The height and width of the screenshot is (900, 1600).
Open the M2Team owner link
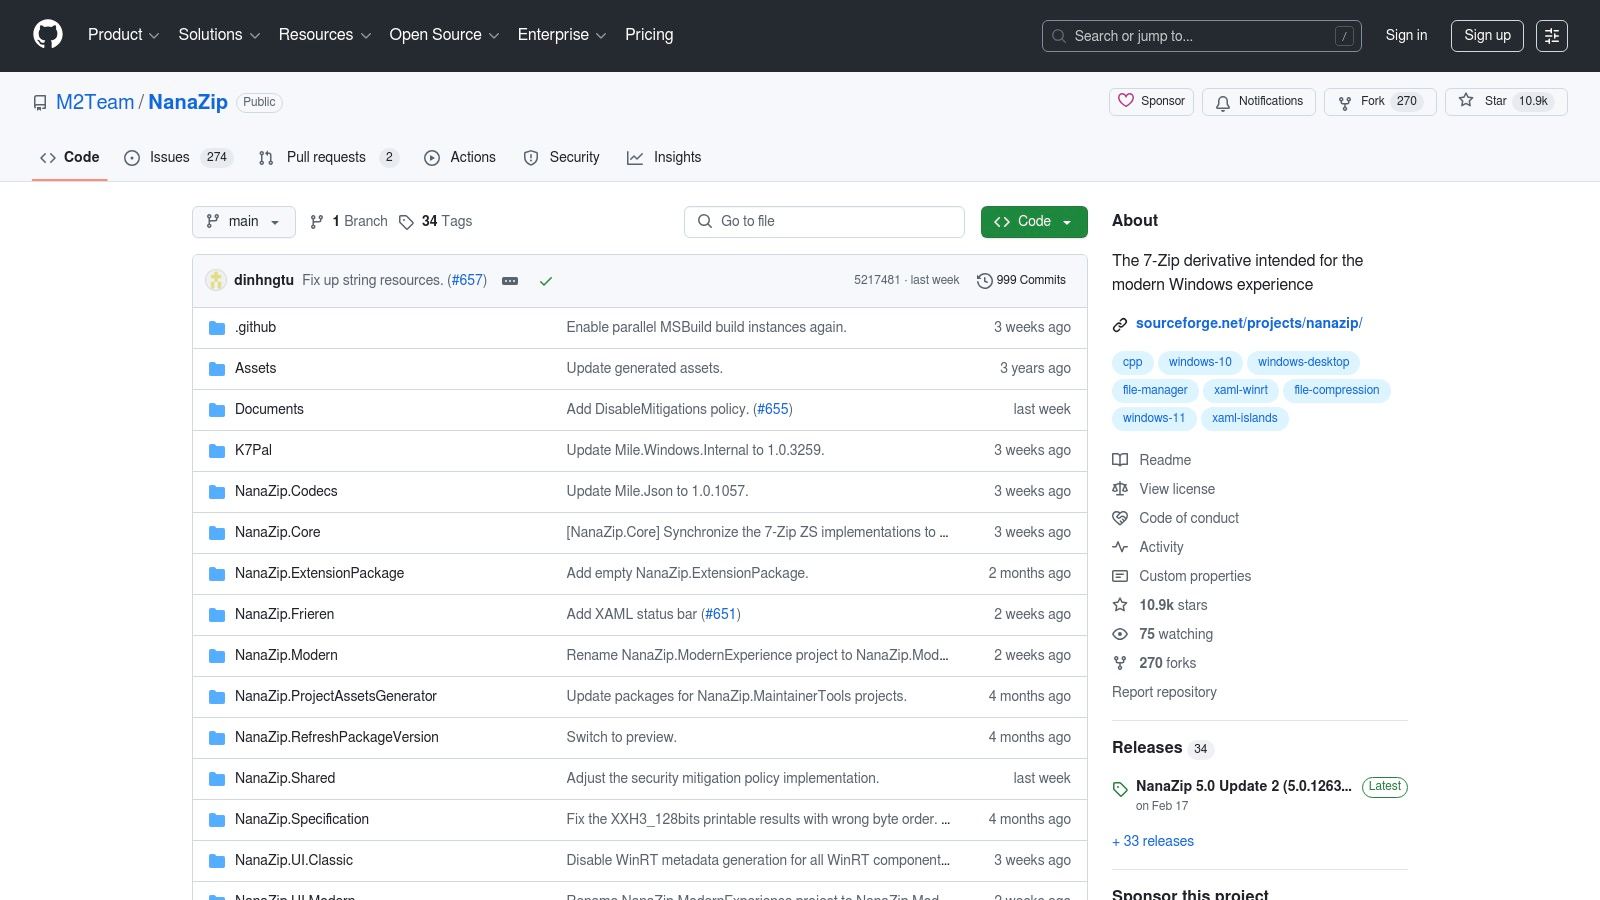[95, 103]
